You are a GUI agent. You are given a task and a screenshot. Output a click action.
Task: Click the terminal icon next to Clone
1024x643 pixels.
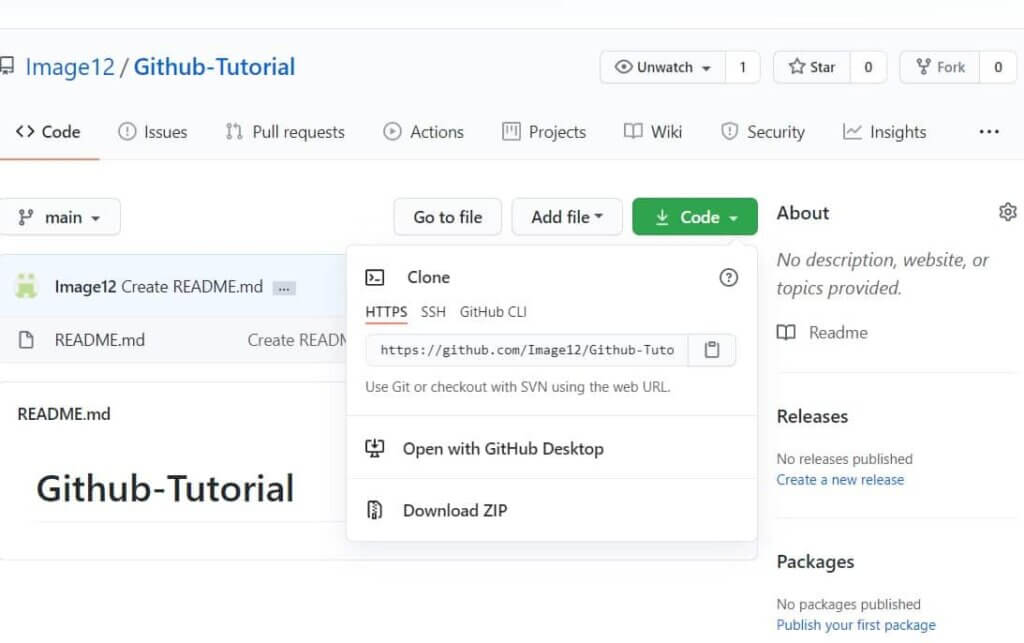[375, 277]
